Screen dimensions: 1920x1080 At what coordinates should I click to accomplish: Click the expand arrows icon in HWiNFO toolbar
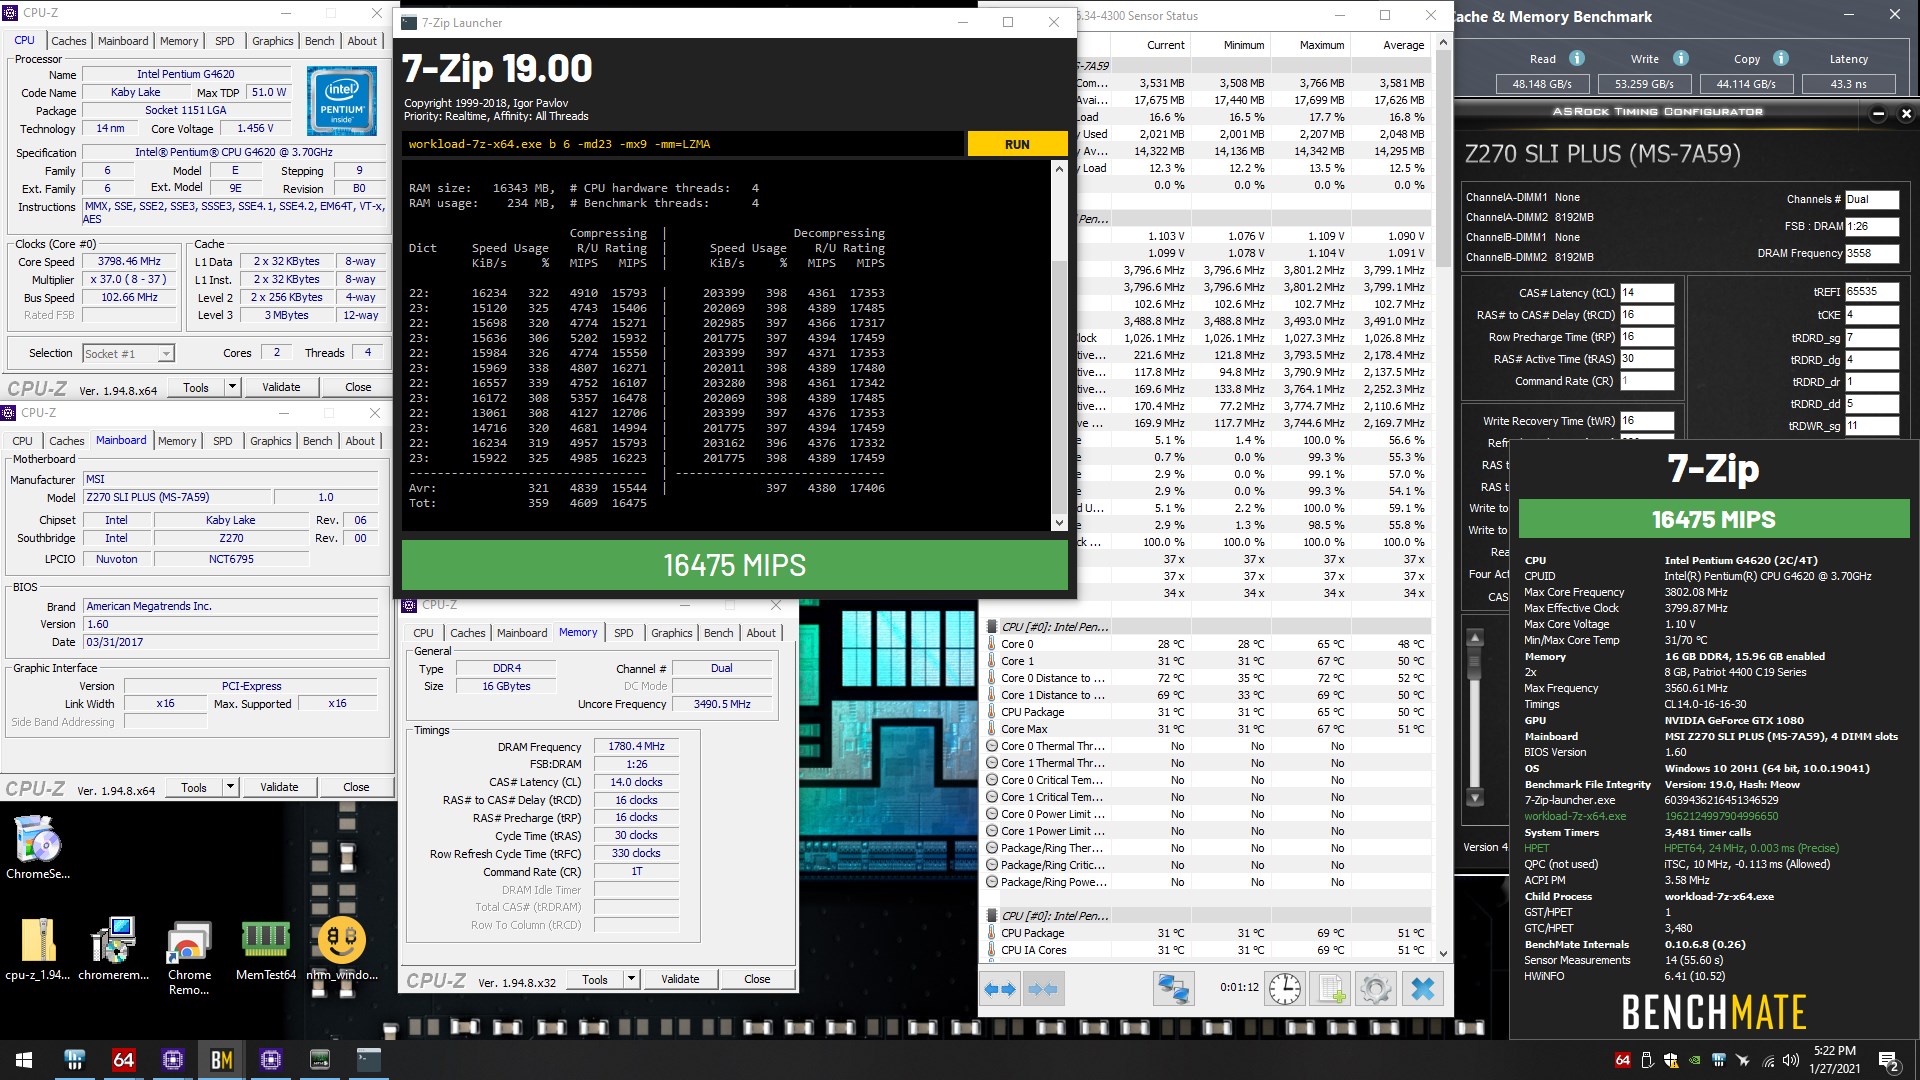1000,989
